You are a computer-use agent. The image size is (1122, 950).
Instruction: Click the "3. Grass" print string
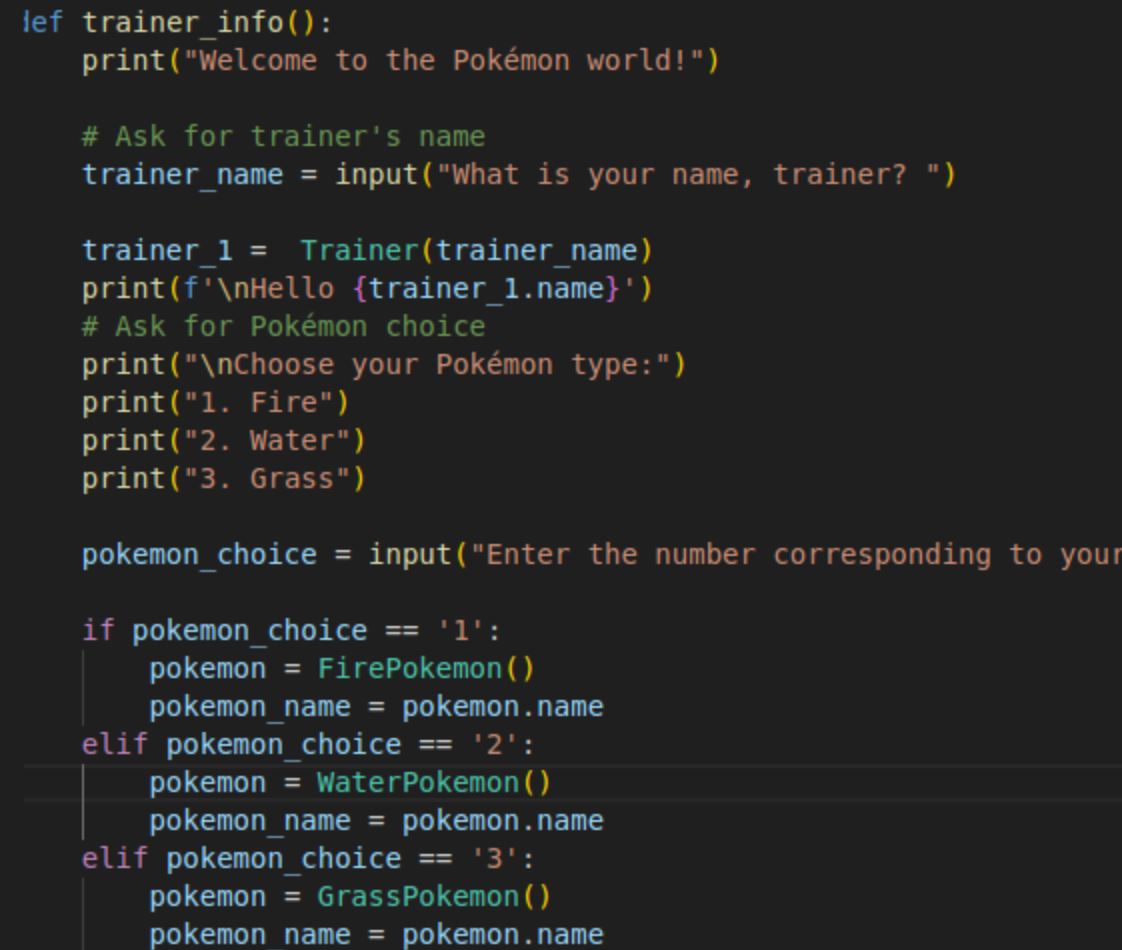(x=266, y=479)
